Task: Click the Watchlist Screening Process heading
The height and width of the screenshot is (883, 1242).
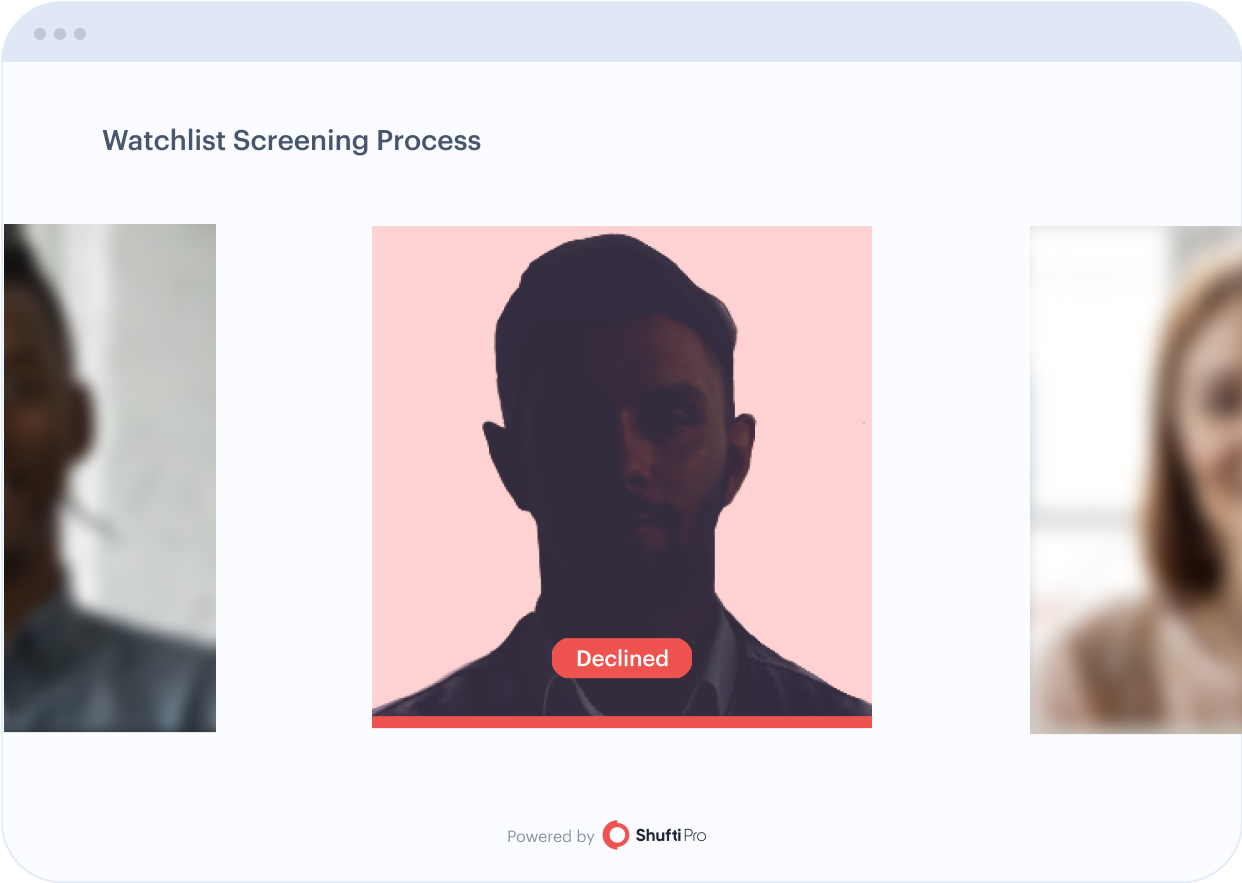Action: 291,141
